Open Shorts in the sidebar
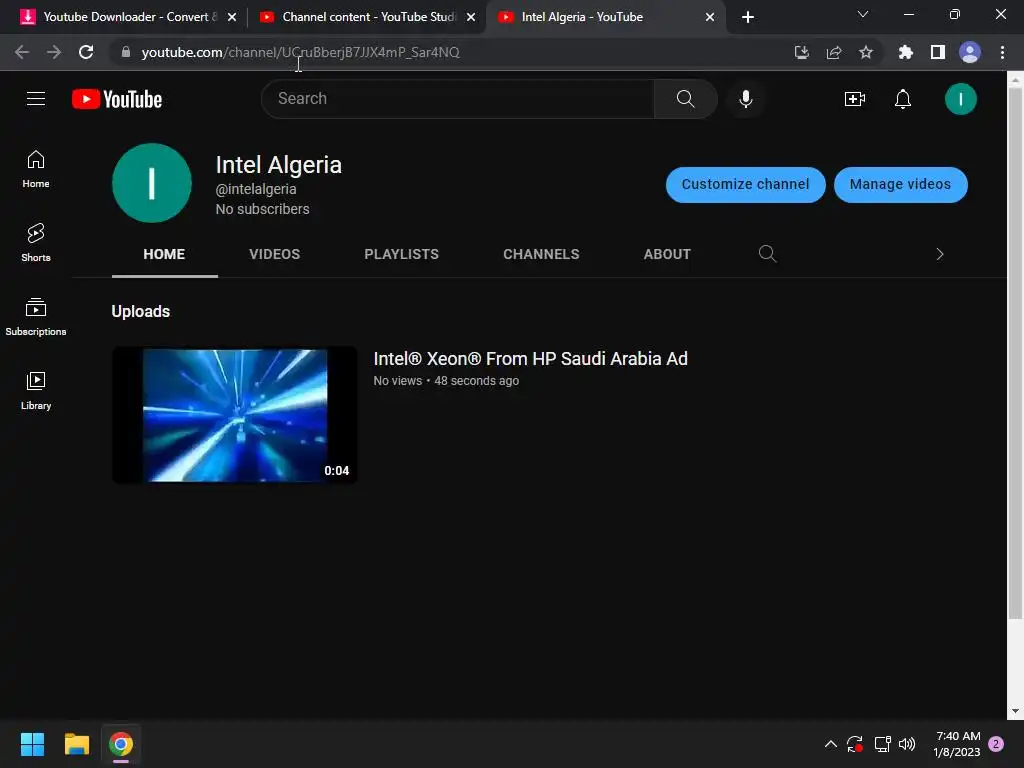This screenshot has width=1024, height=768. pyautogui.click(x=36, y=242)
